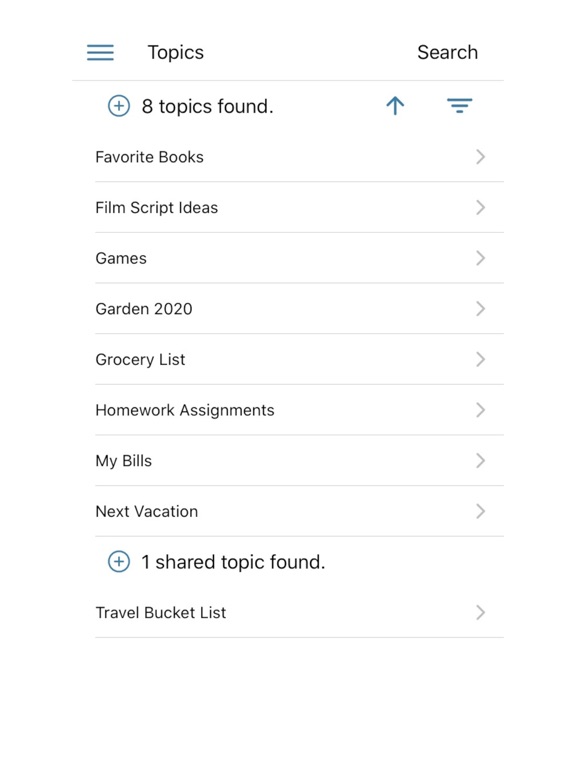Tap the chevron beside Next Vacation
The width and height of the screenshot is (576, 768).
click(x=480, y=511)
